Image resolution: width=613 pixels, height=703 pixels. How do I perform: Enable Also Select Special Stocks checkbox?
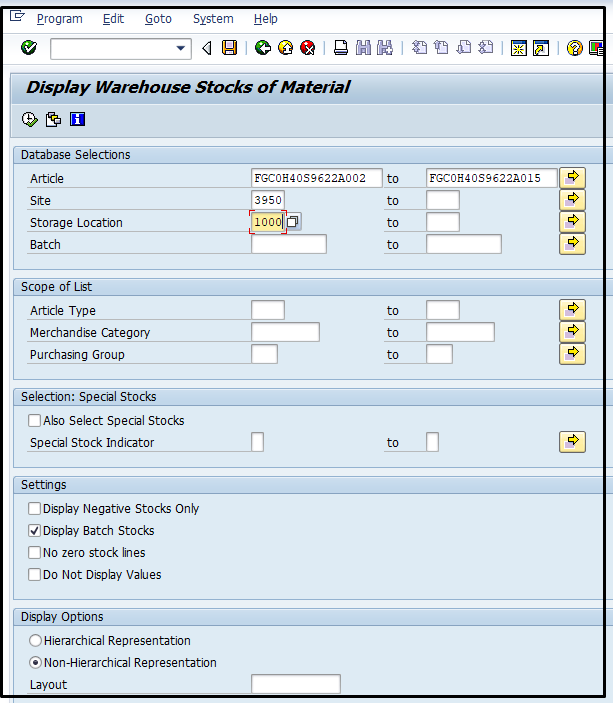coord(35,421)
